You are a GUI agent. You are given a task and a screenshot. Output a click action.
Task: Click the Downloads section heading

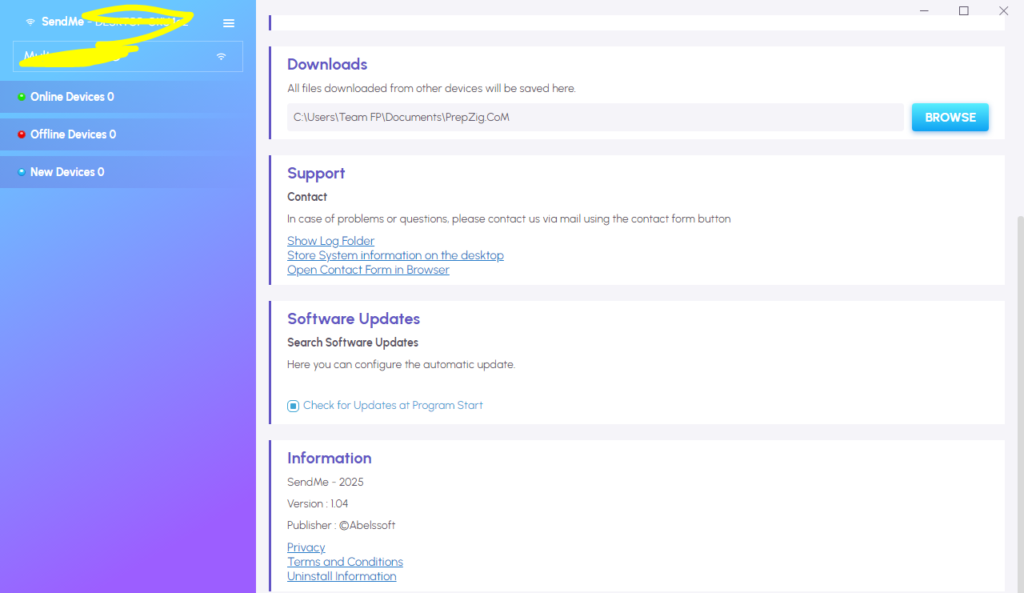point(327,65)
